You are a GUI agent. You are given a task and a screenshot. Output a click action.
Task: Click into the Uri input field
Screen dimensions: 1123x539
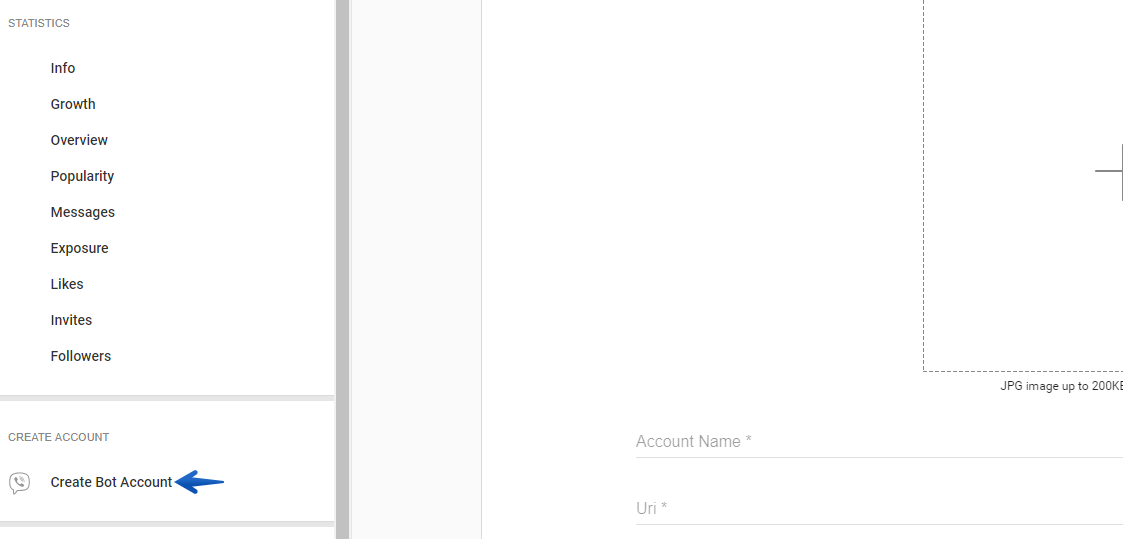[x=879, y=508]
